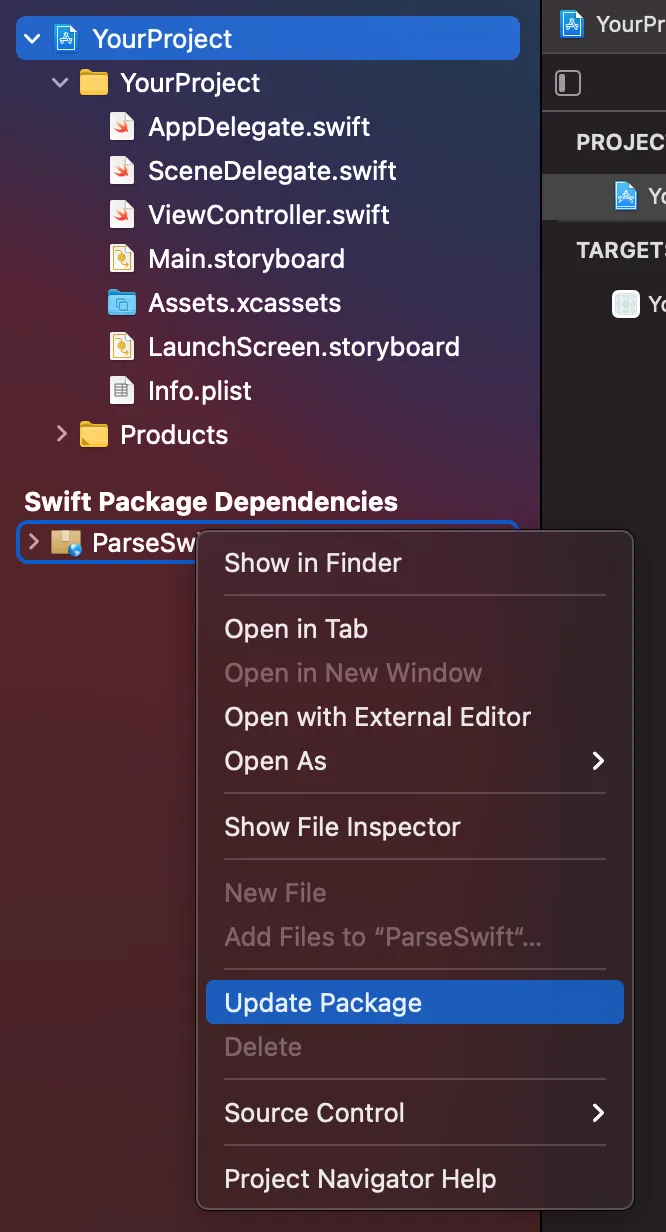666x1232 pixels.
Task: Click the LaunchScreen.storyboard file icon
Action: click(x=122, y=347)
